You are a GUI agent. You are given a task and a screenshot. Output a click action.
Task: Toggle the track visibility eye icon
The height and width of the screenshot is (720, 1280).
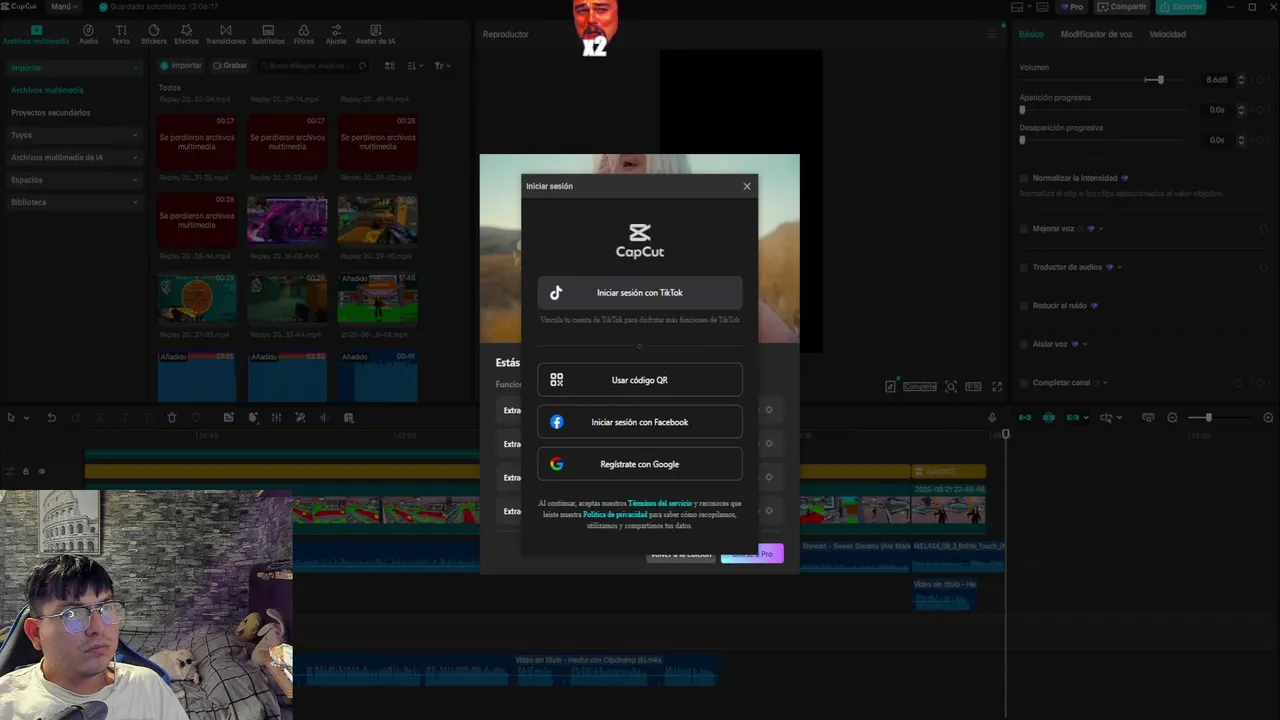41,471
